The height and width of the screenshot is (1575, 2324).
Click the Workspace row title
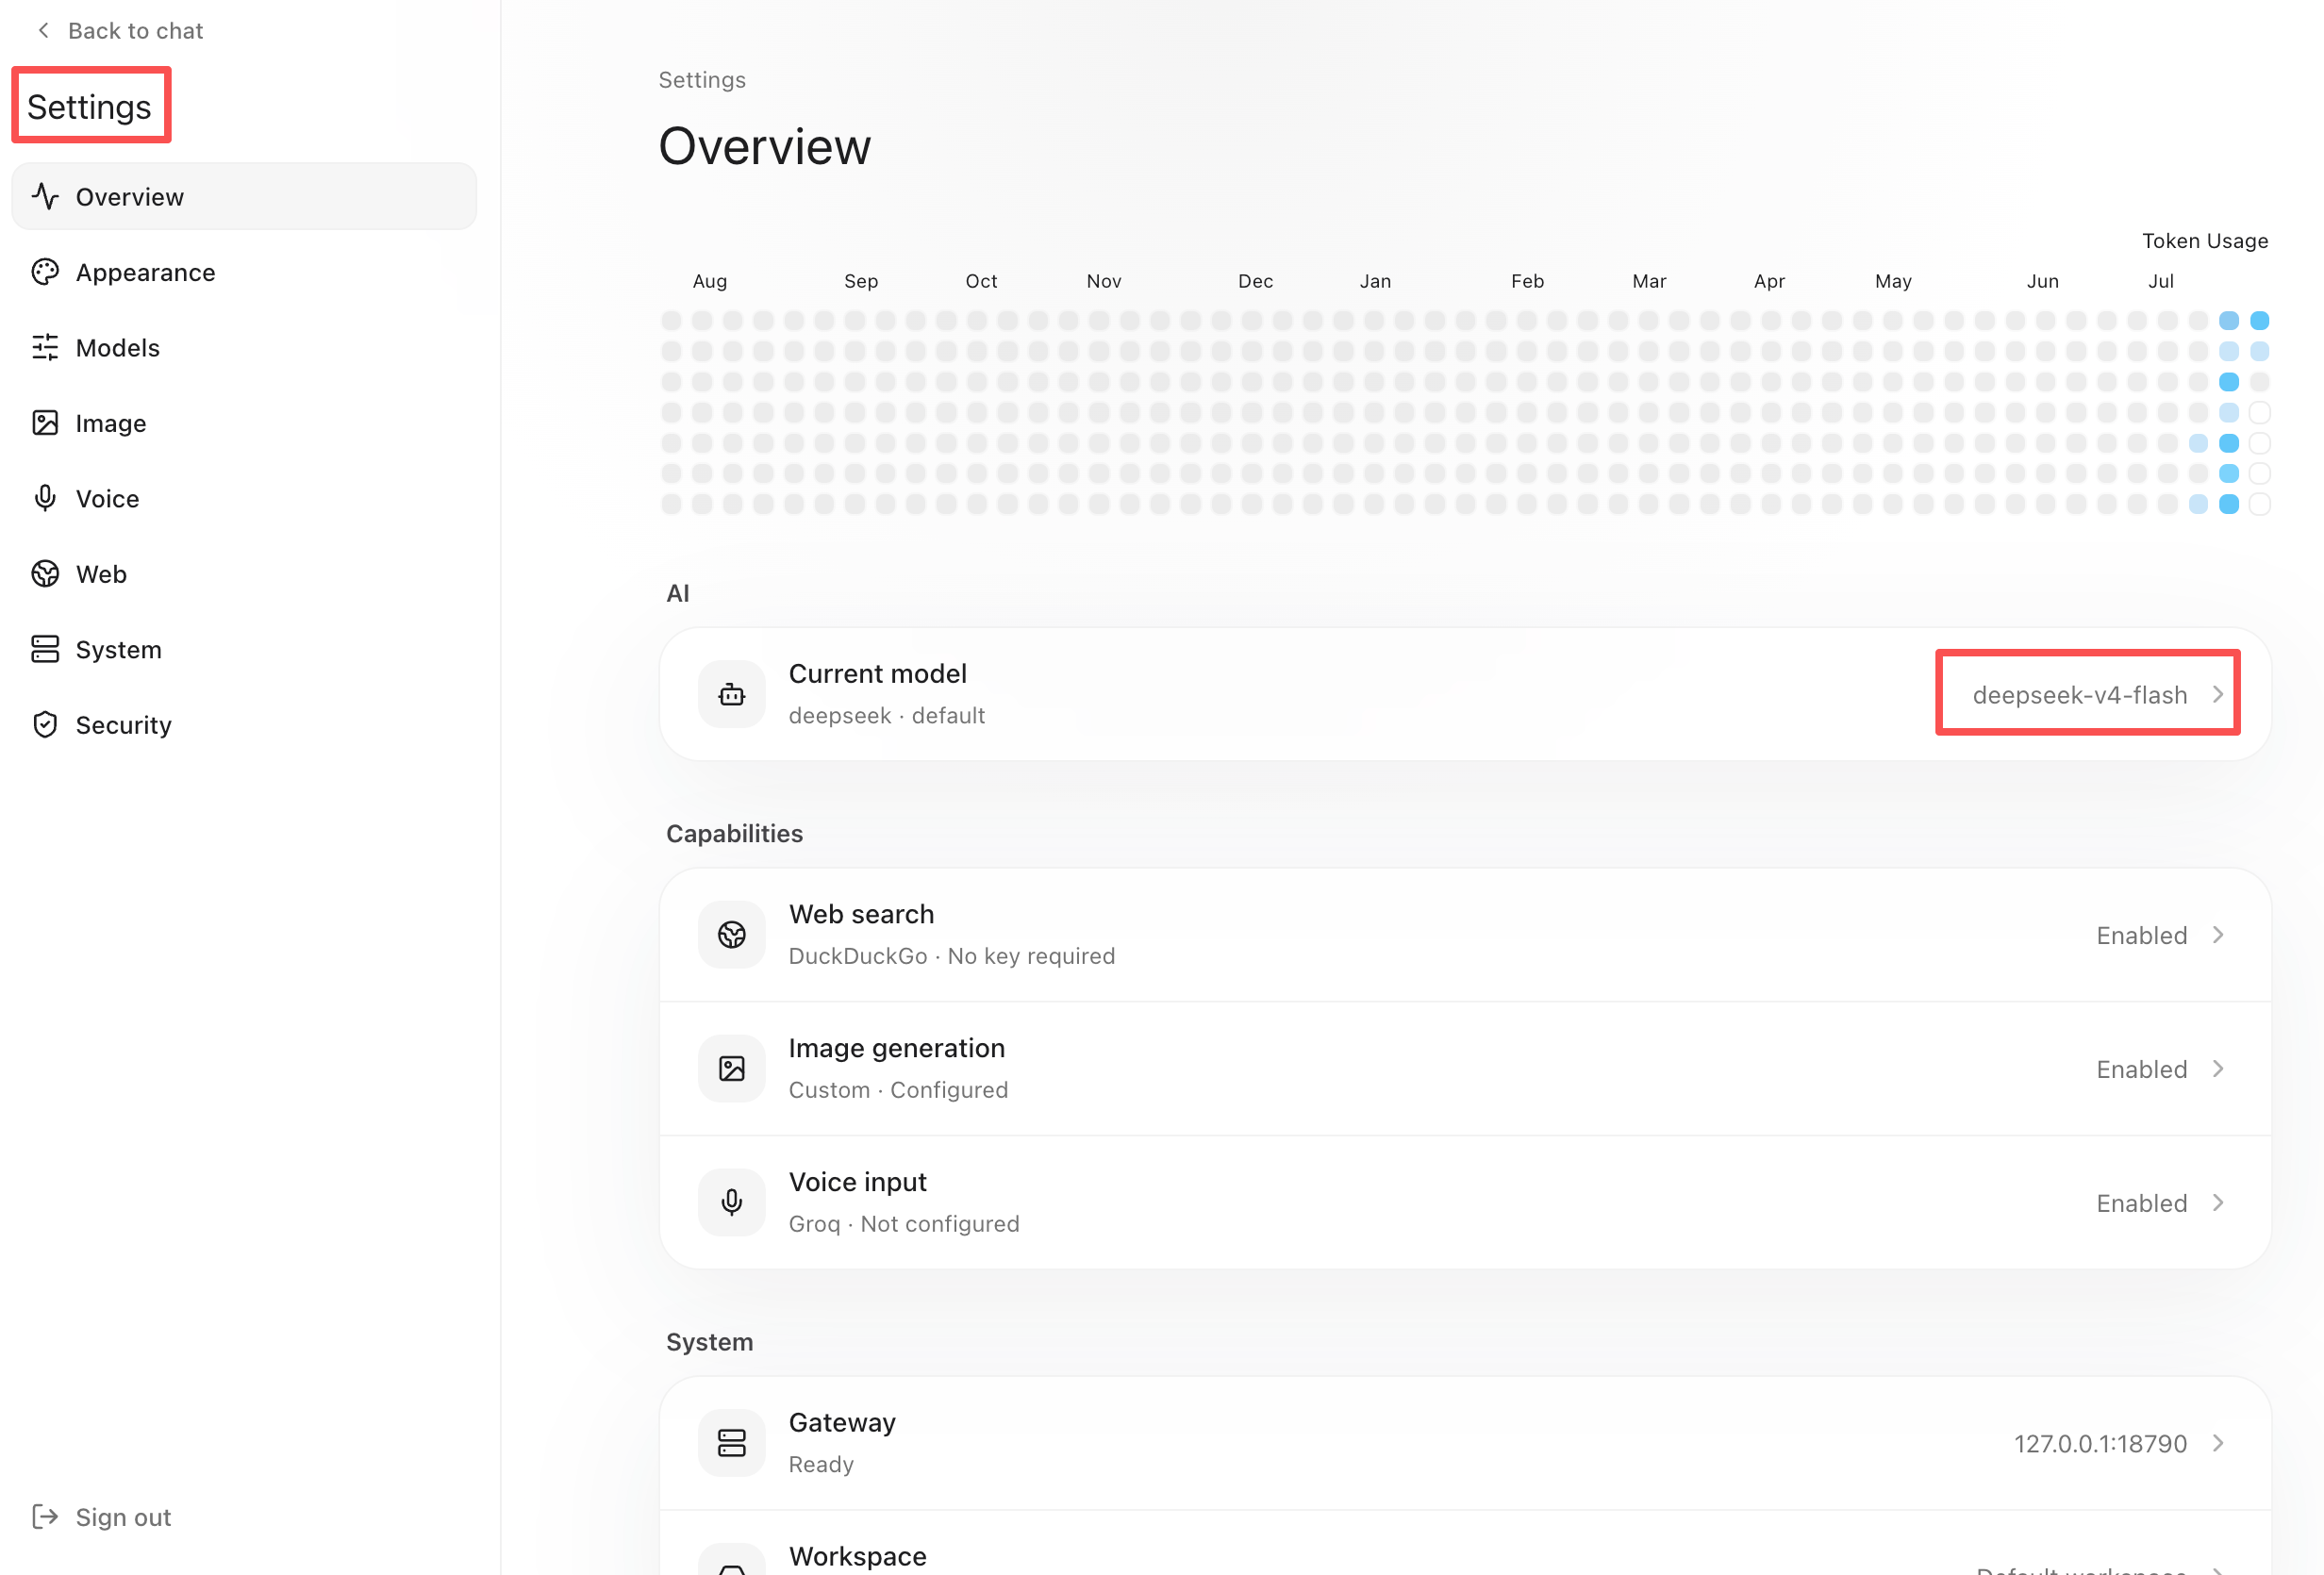857,1555
